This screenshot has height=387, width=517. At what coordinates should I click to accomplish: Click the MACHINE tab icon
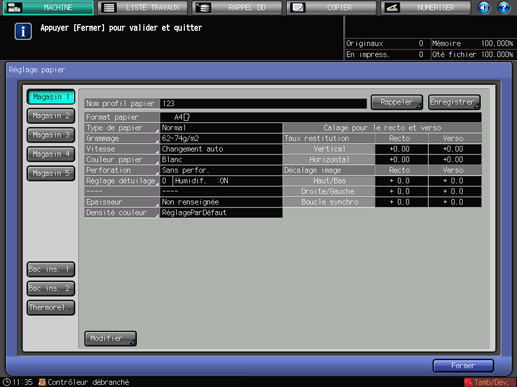pyautogui.click(x=14, y=7)
